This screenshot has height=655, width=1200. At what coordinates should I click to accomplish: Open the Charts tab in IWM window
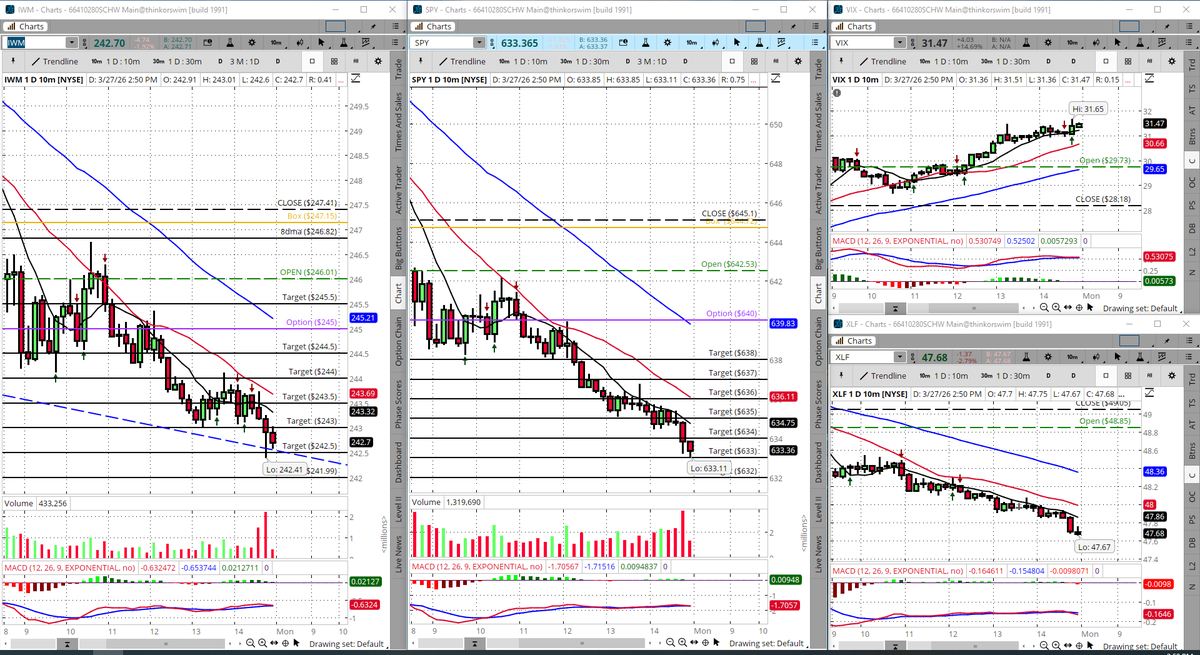click(25, 26)
